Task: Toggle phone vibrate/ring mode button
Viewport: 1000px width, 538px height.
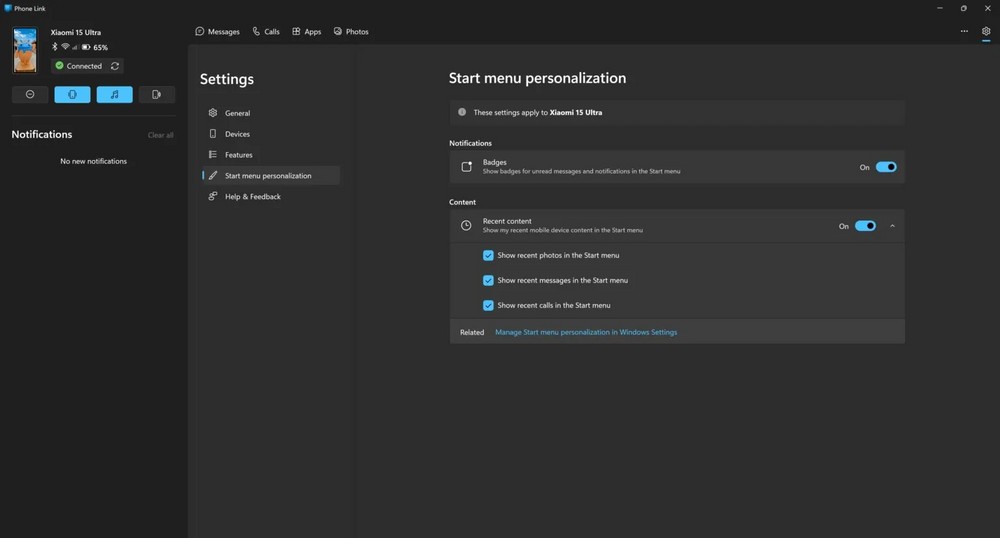Action: pyautogui.click(x=72, y=95)
